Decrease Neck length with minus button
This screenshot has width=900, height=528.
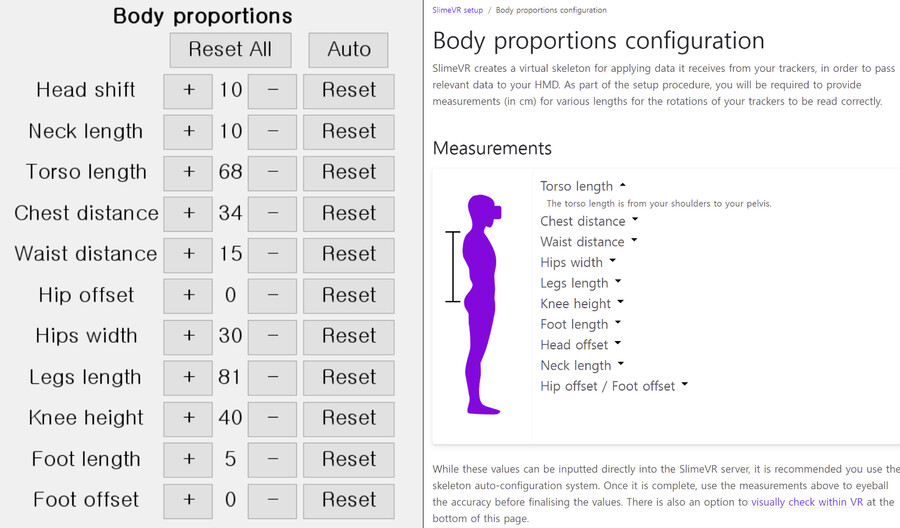tap(273, 132)
